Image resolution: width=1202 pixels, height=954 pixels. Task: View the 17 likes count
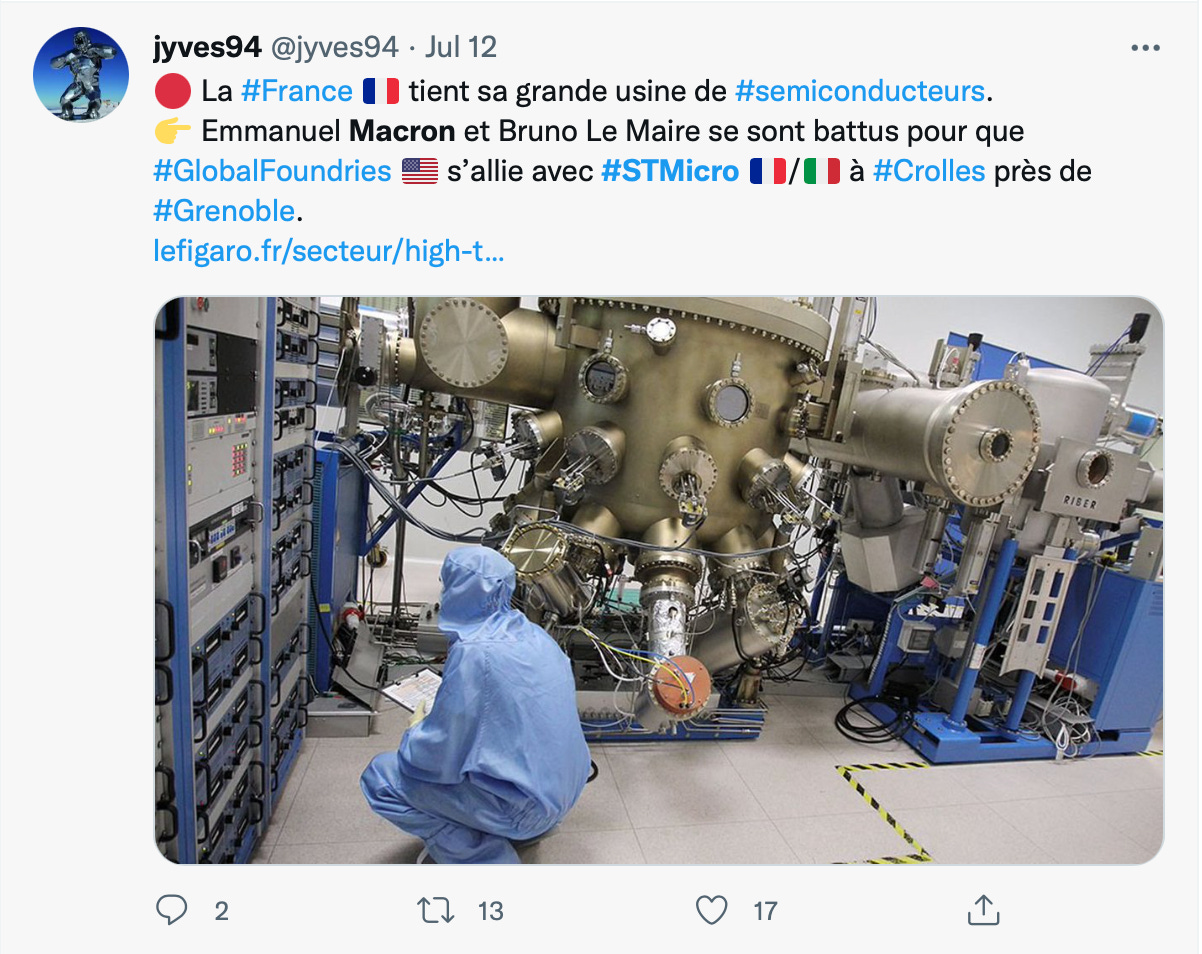point(765,911)
